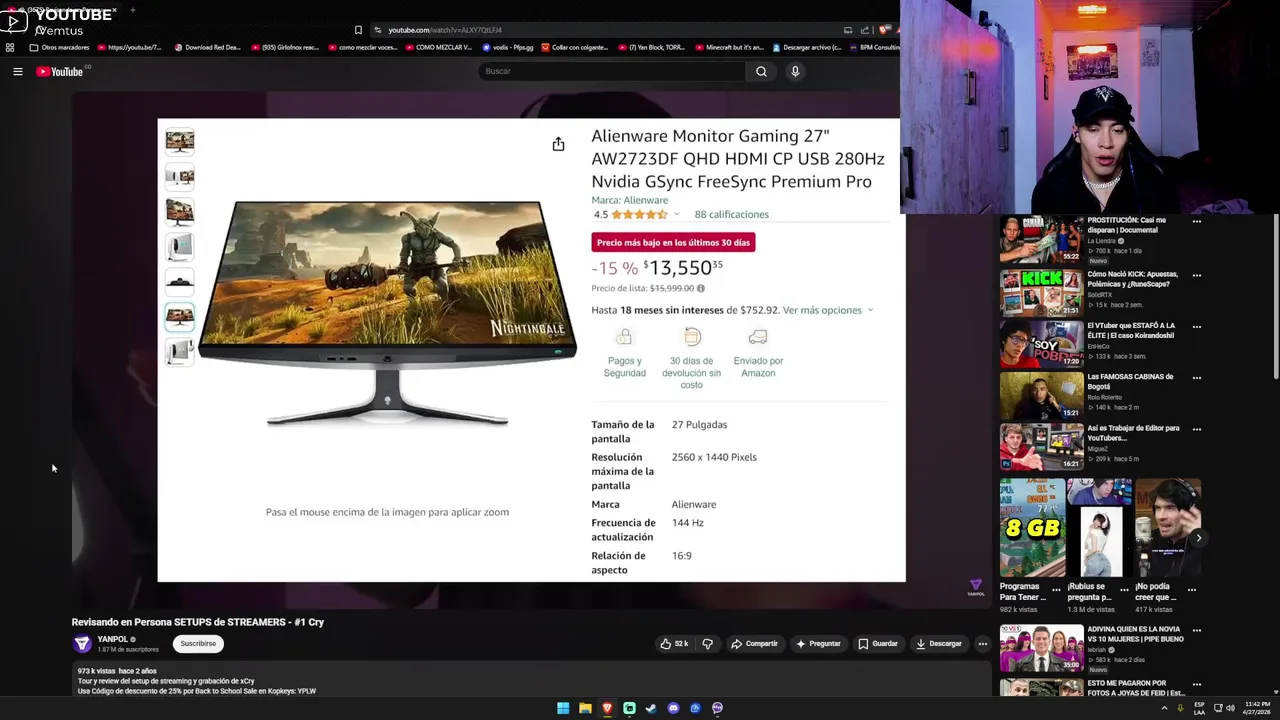Click 30 días de devolución sin costo

(691, 372)
